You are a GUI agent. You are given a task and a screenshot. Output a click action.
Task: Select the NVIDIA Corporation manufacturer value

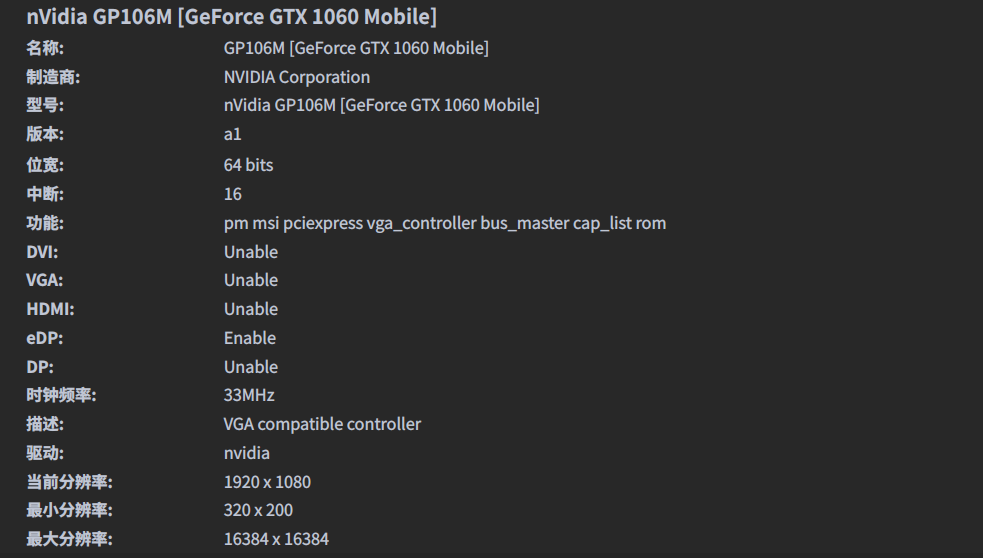pos(296,77)
